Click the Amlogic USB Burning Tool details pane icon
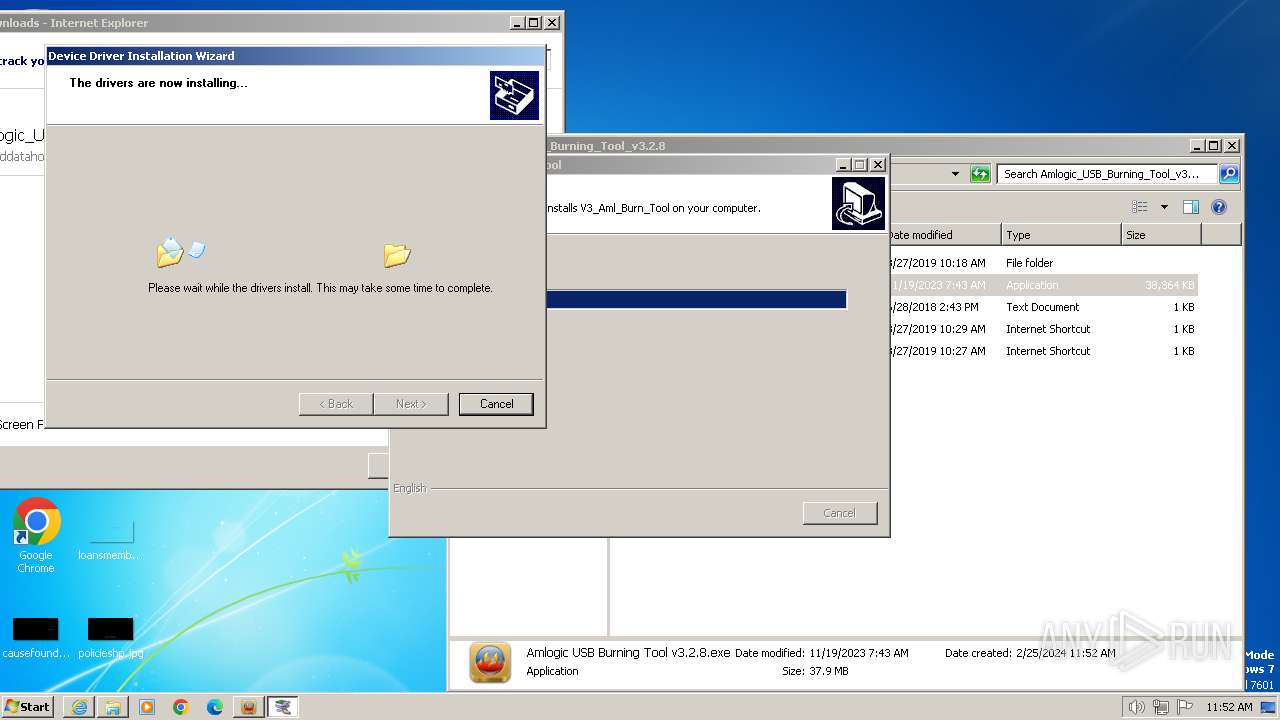 tap(490, 662)
